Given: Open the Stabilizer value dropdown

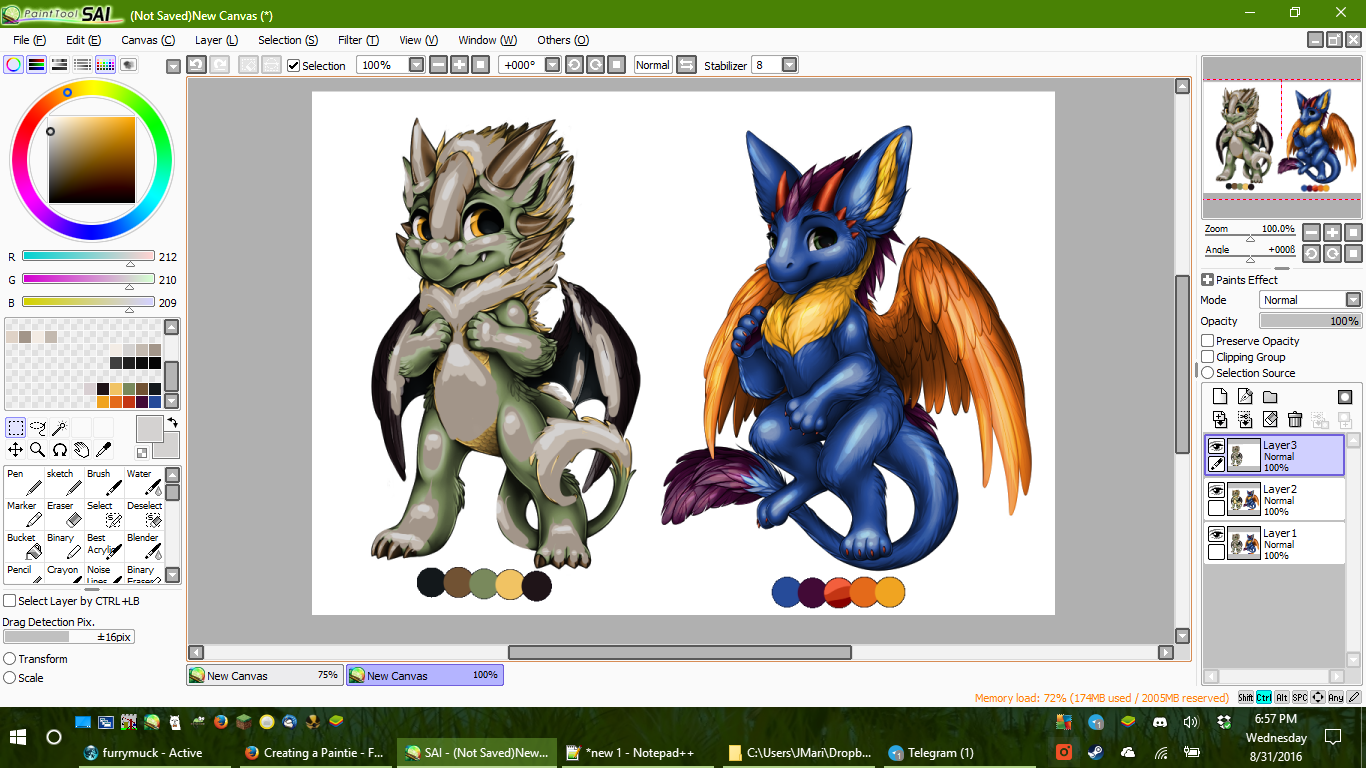Looking at the screenshot, I should [x=789, y=65].
